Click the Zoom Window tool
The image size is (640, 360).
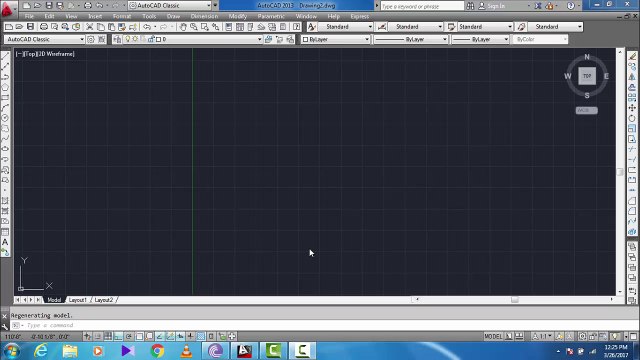click(x=205, y=27)
